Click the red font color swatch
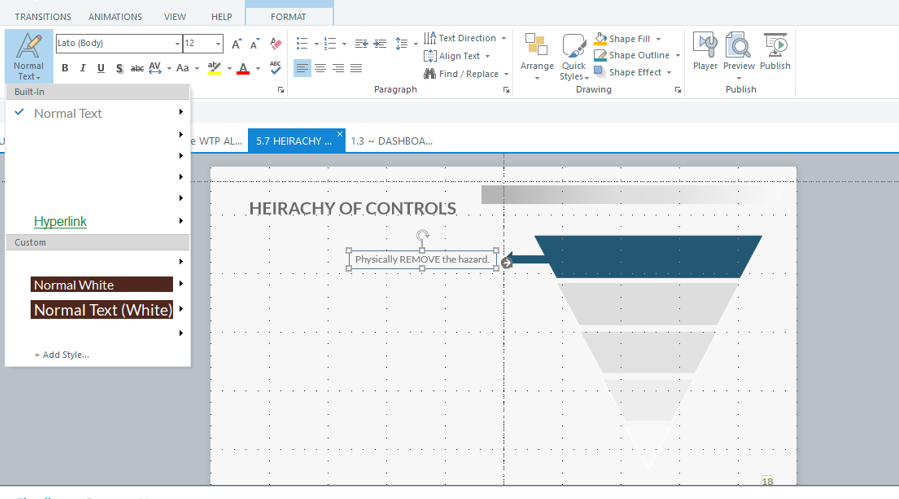 point(243,69)
